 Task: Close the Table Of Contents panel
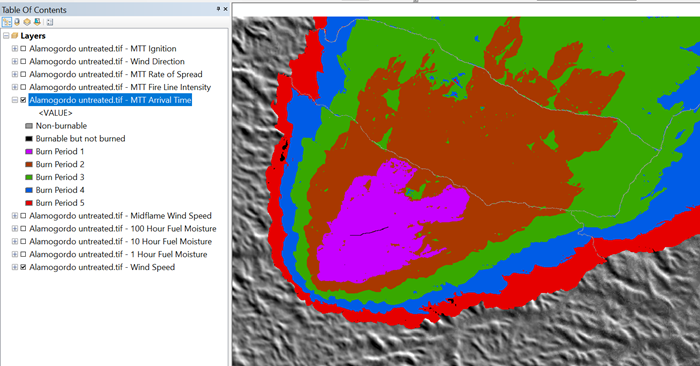tap(225, 9)
